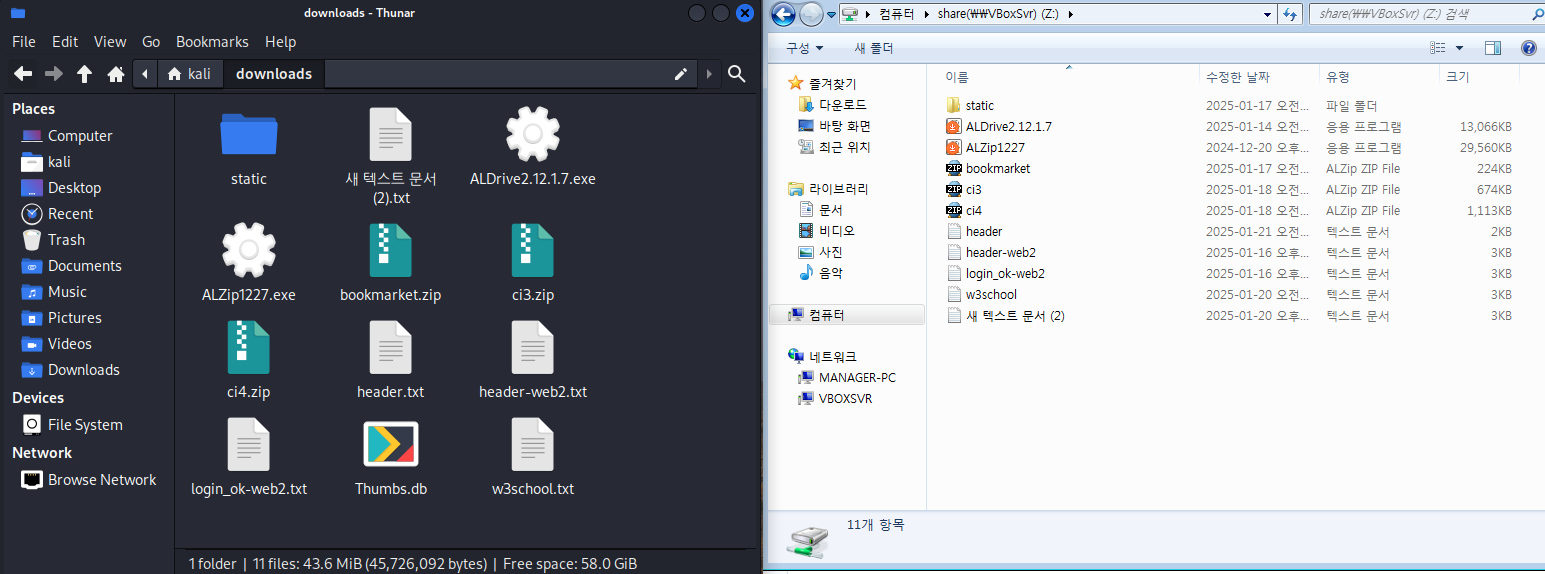Open Thunar File menu
The image size is (1545, 574).
(24, 42)
